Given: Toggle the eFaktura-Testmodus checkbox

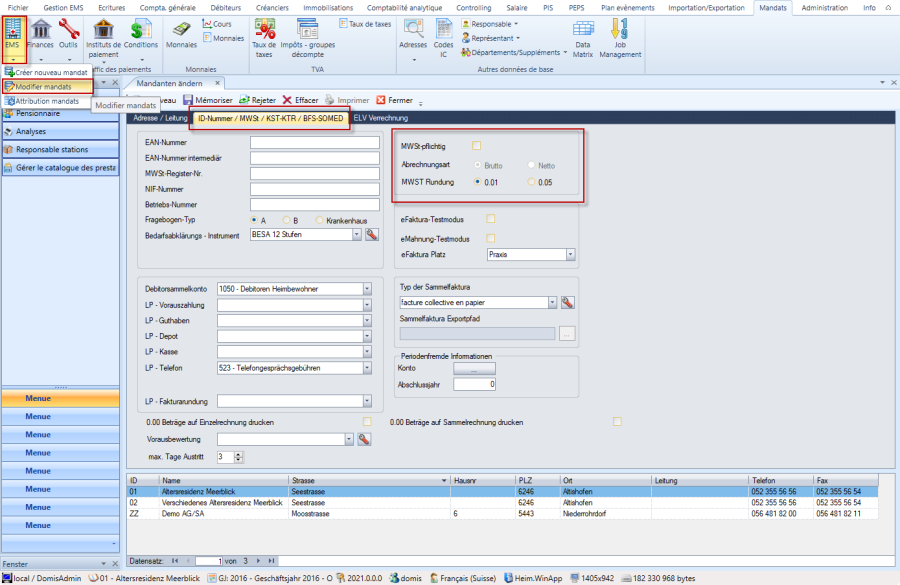Looking at the screenshot, I should pyautogui.click(x=490, y=218).
